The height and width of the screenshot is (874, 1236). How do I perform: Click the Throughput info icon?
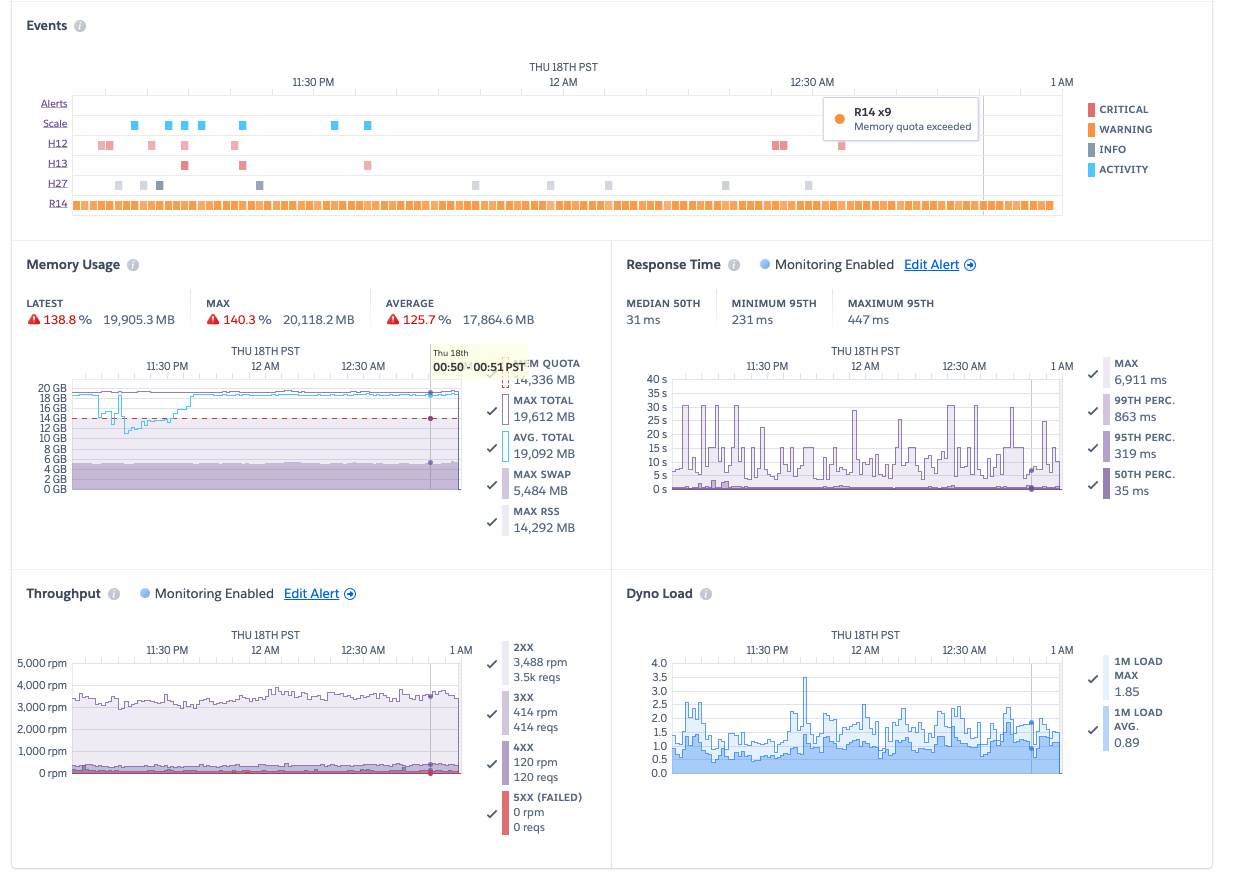114,594
